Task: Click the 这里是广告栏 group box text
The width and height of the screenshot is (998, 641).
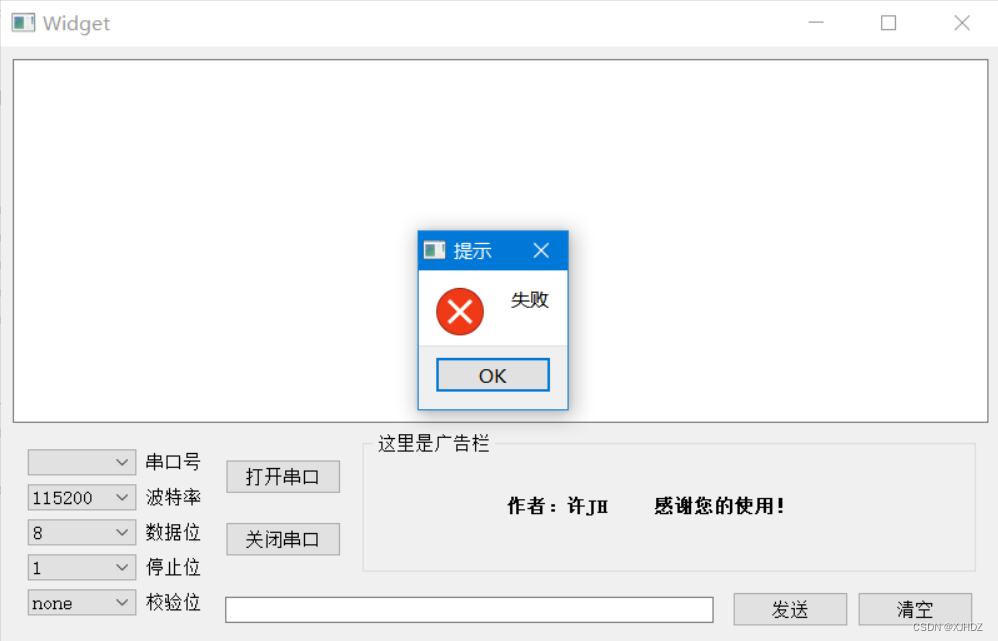Action: pos(433,443)
